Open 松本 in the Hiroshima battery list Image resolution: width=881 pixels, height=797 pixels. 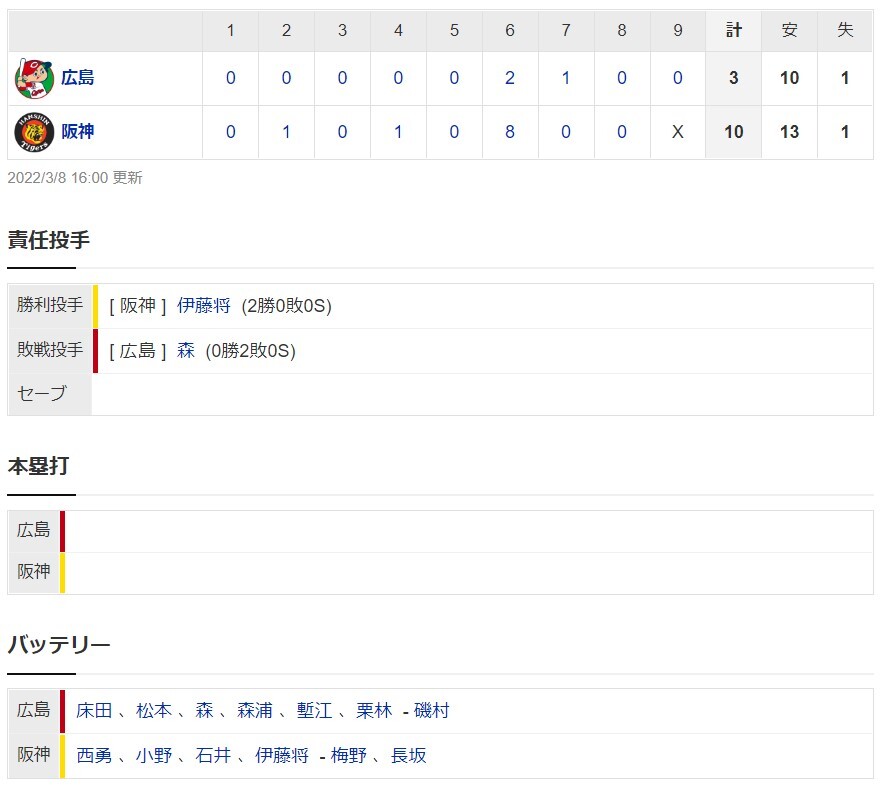click(153, 710)
